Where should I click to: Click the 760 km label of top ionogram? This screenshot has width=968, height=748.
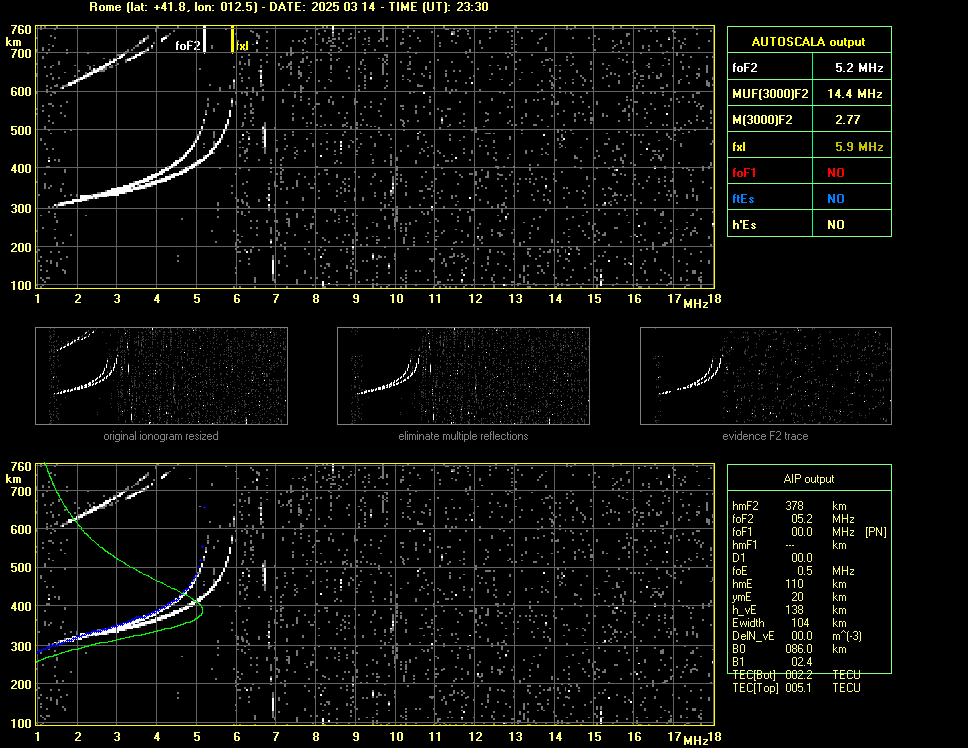21,30
